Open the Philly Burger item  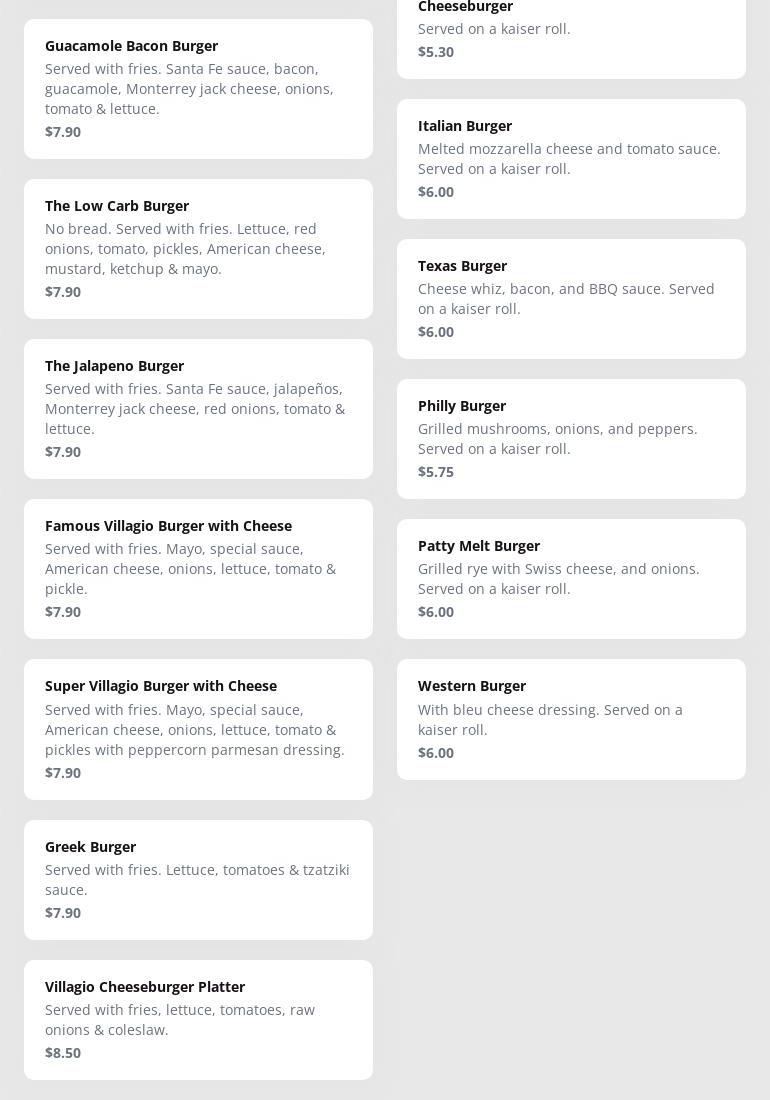click(571, 439)
